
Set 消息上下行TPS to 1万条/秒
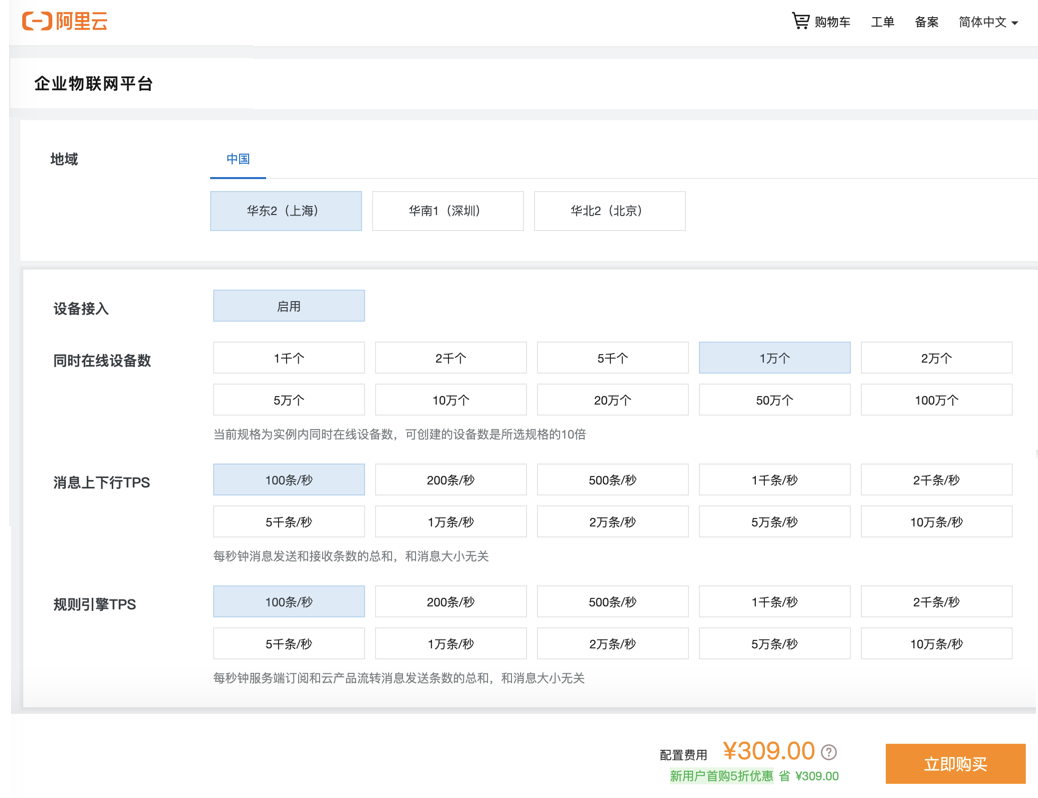pyautogui.click(x=451, y=522)
